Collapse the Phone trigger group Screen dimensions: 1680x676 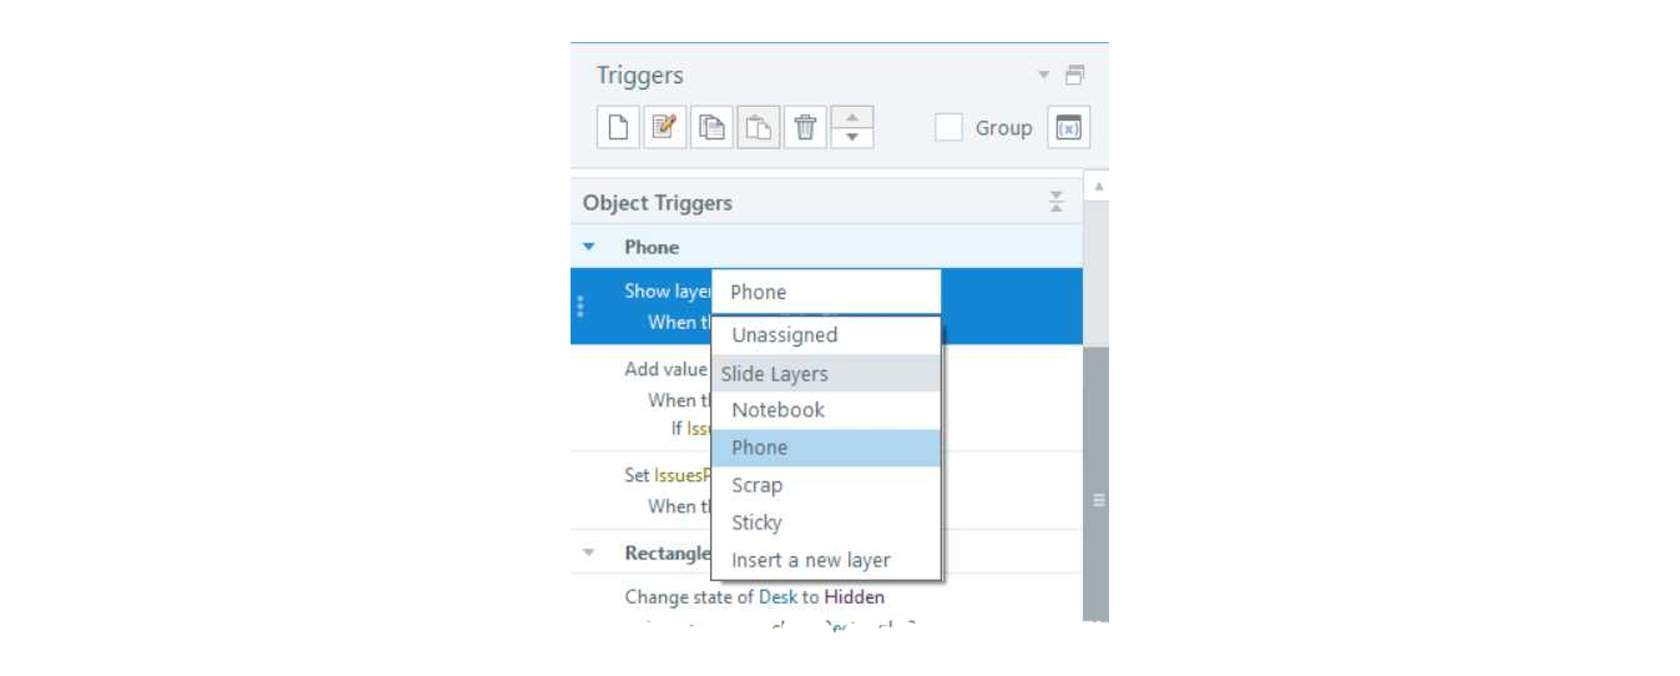pyautogui.click(x=589, y=247)
